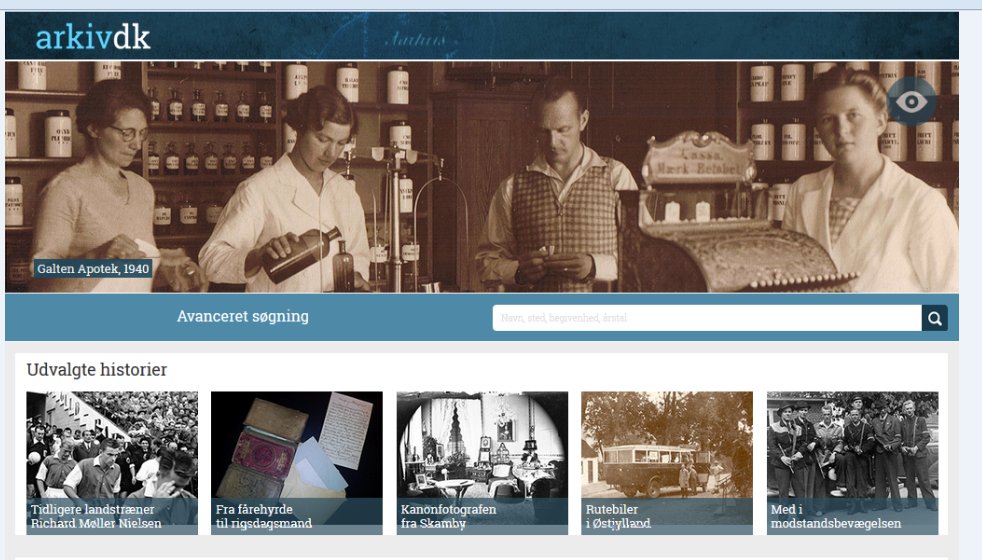Select the Med i modstandsbevægelsen title
This screenshot has width=982, height=560.
[x=835, y=516]
